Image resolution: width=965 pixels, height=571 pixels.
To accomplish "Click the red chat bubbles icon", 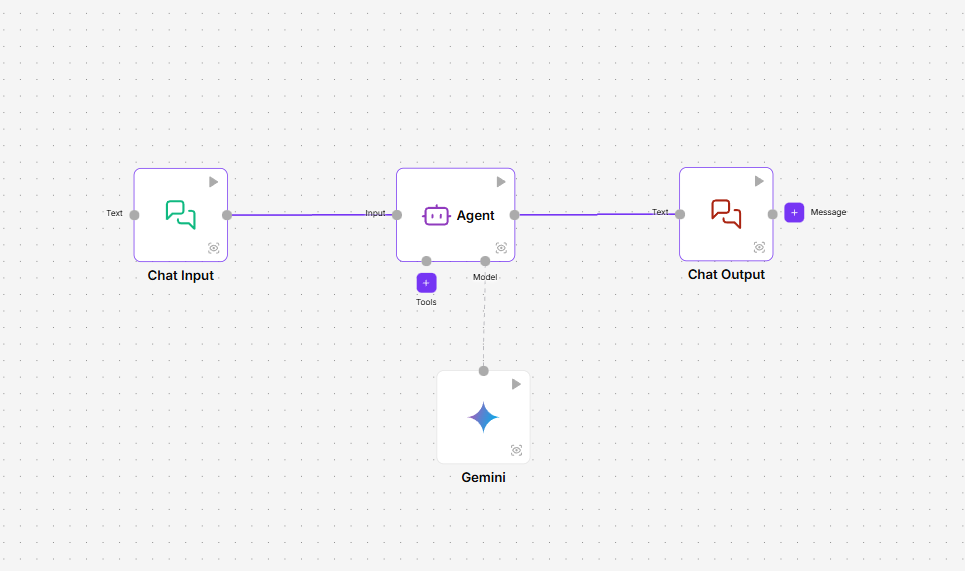I will (726, 213).
